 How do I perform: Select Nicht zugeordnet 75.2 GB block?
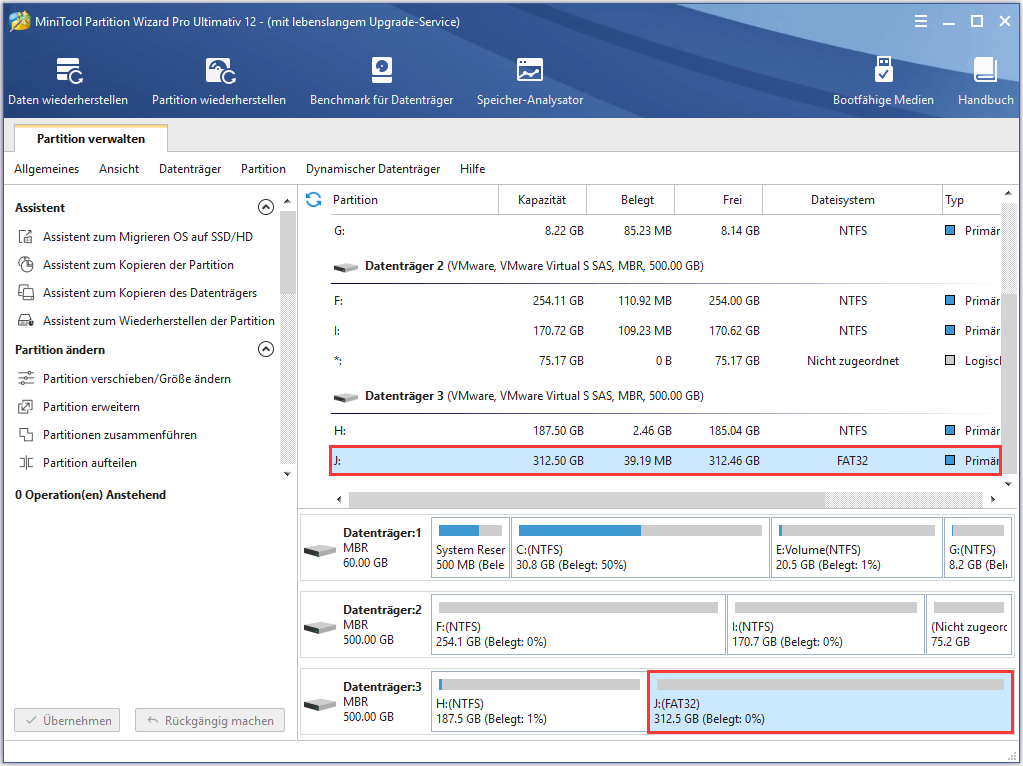(969, 625)
